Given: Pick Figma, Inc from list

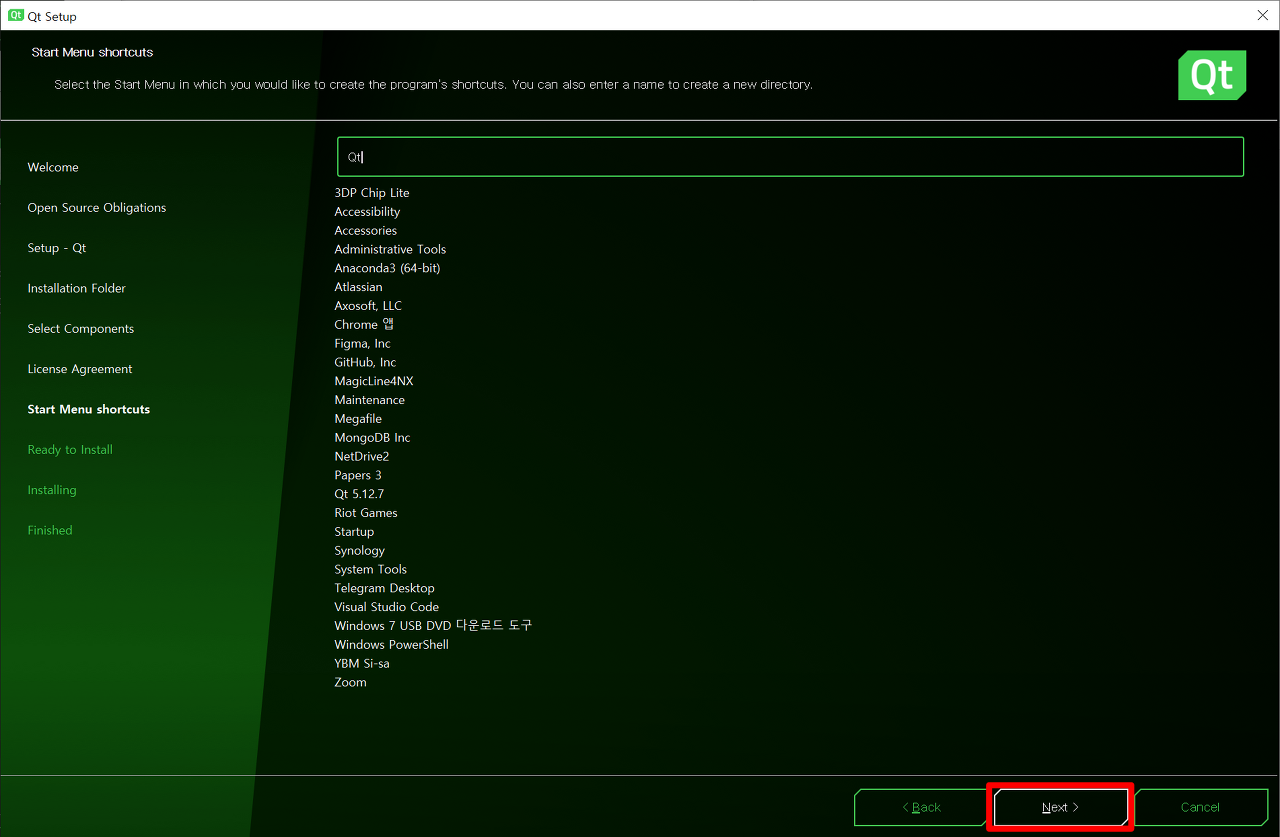Looking at the screenshot, I should [363, 344].
